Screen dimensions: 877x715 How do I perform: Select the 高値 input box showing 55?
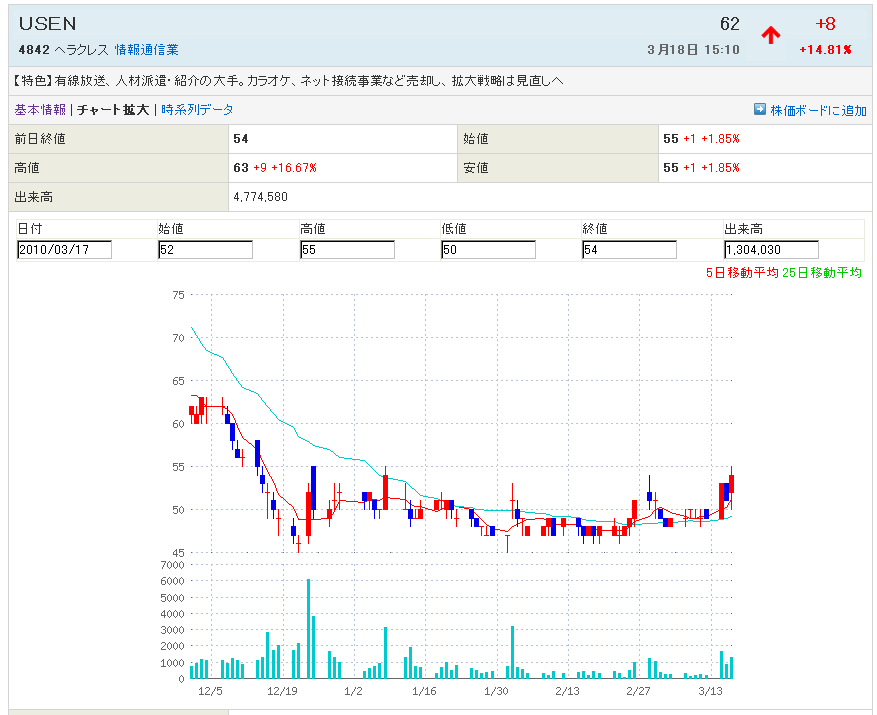click(x=347, y=250)
